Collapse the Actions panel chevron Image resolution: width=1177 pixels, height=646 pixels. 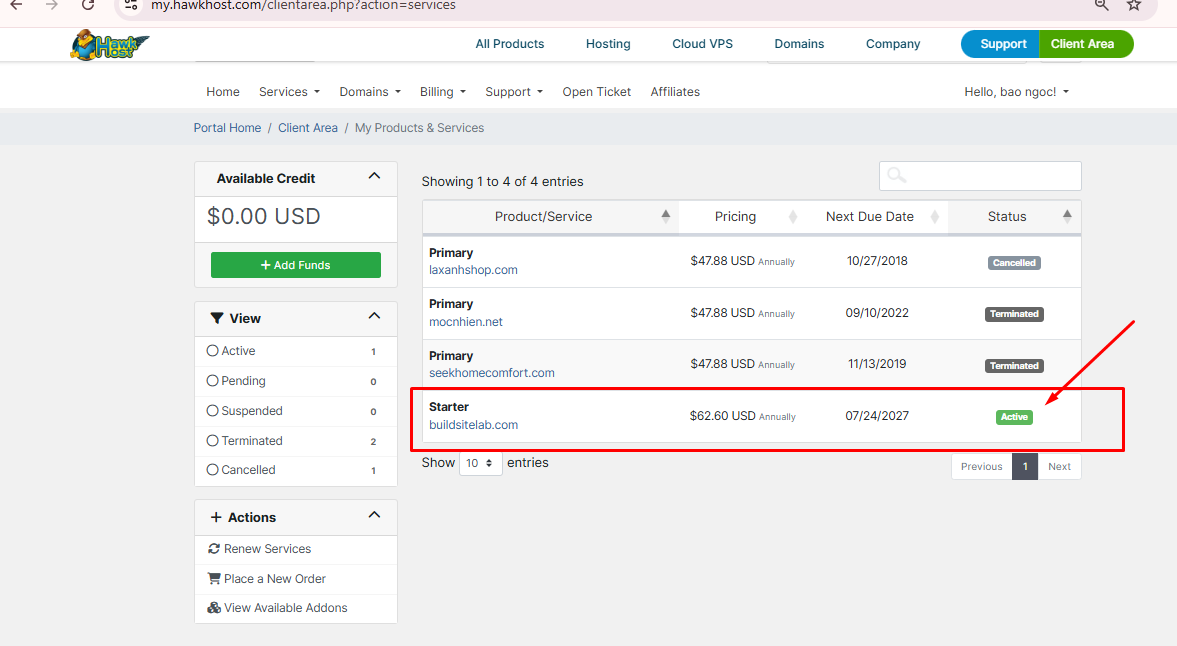tap(374, 515)
